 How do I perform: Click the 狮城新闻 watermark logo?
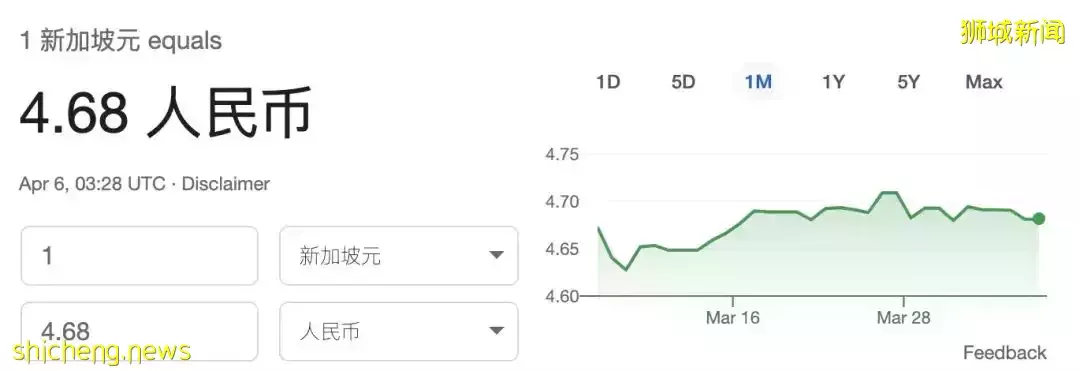pyautogui.click(x=1012, y=32)
